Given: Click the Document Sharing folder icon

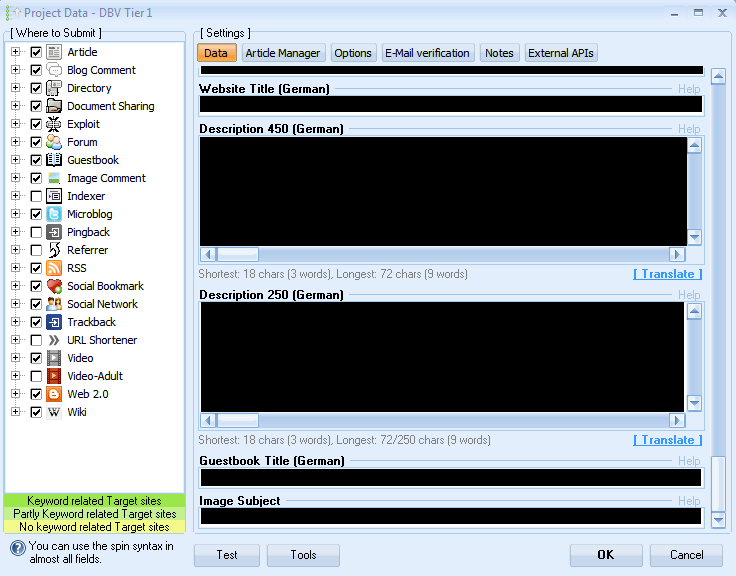Looking at the screenshot, I should (54, 106).
